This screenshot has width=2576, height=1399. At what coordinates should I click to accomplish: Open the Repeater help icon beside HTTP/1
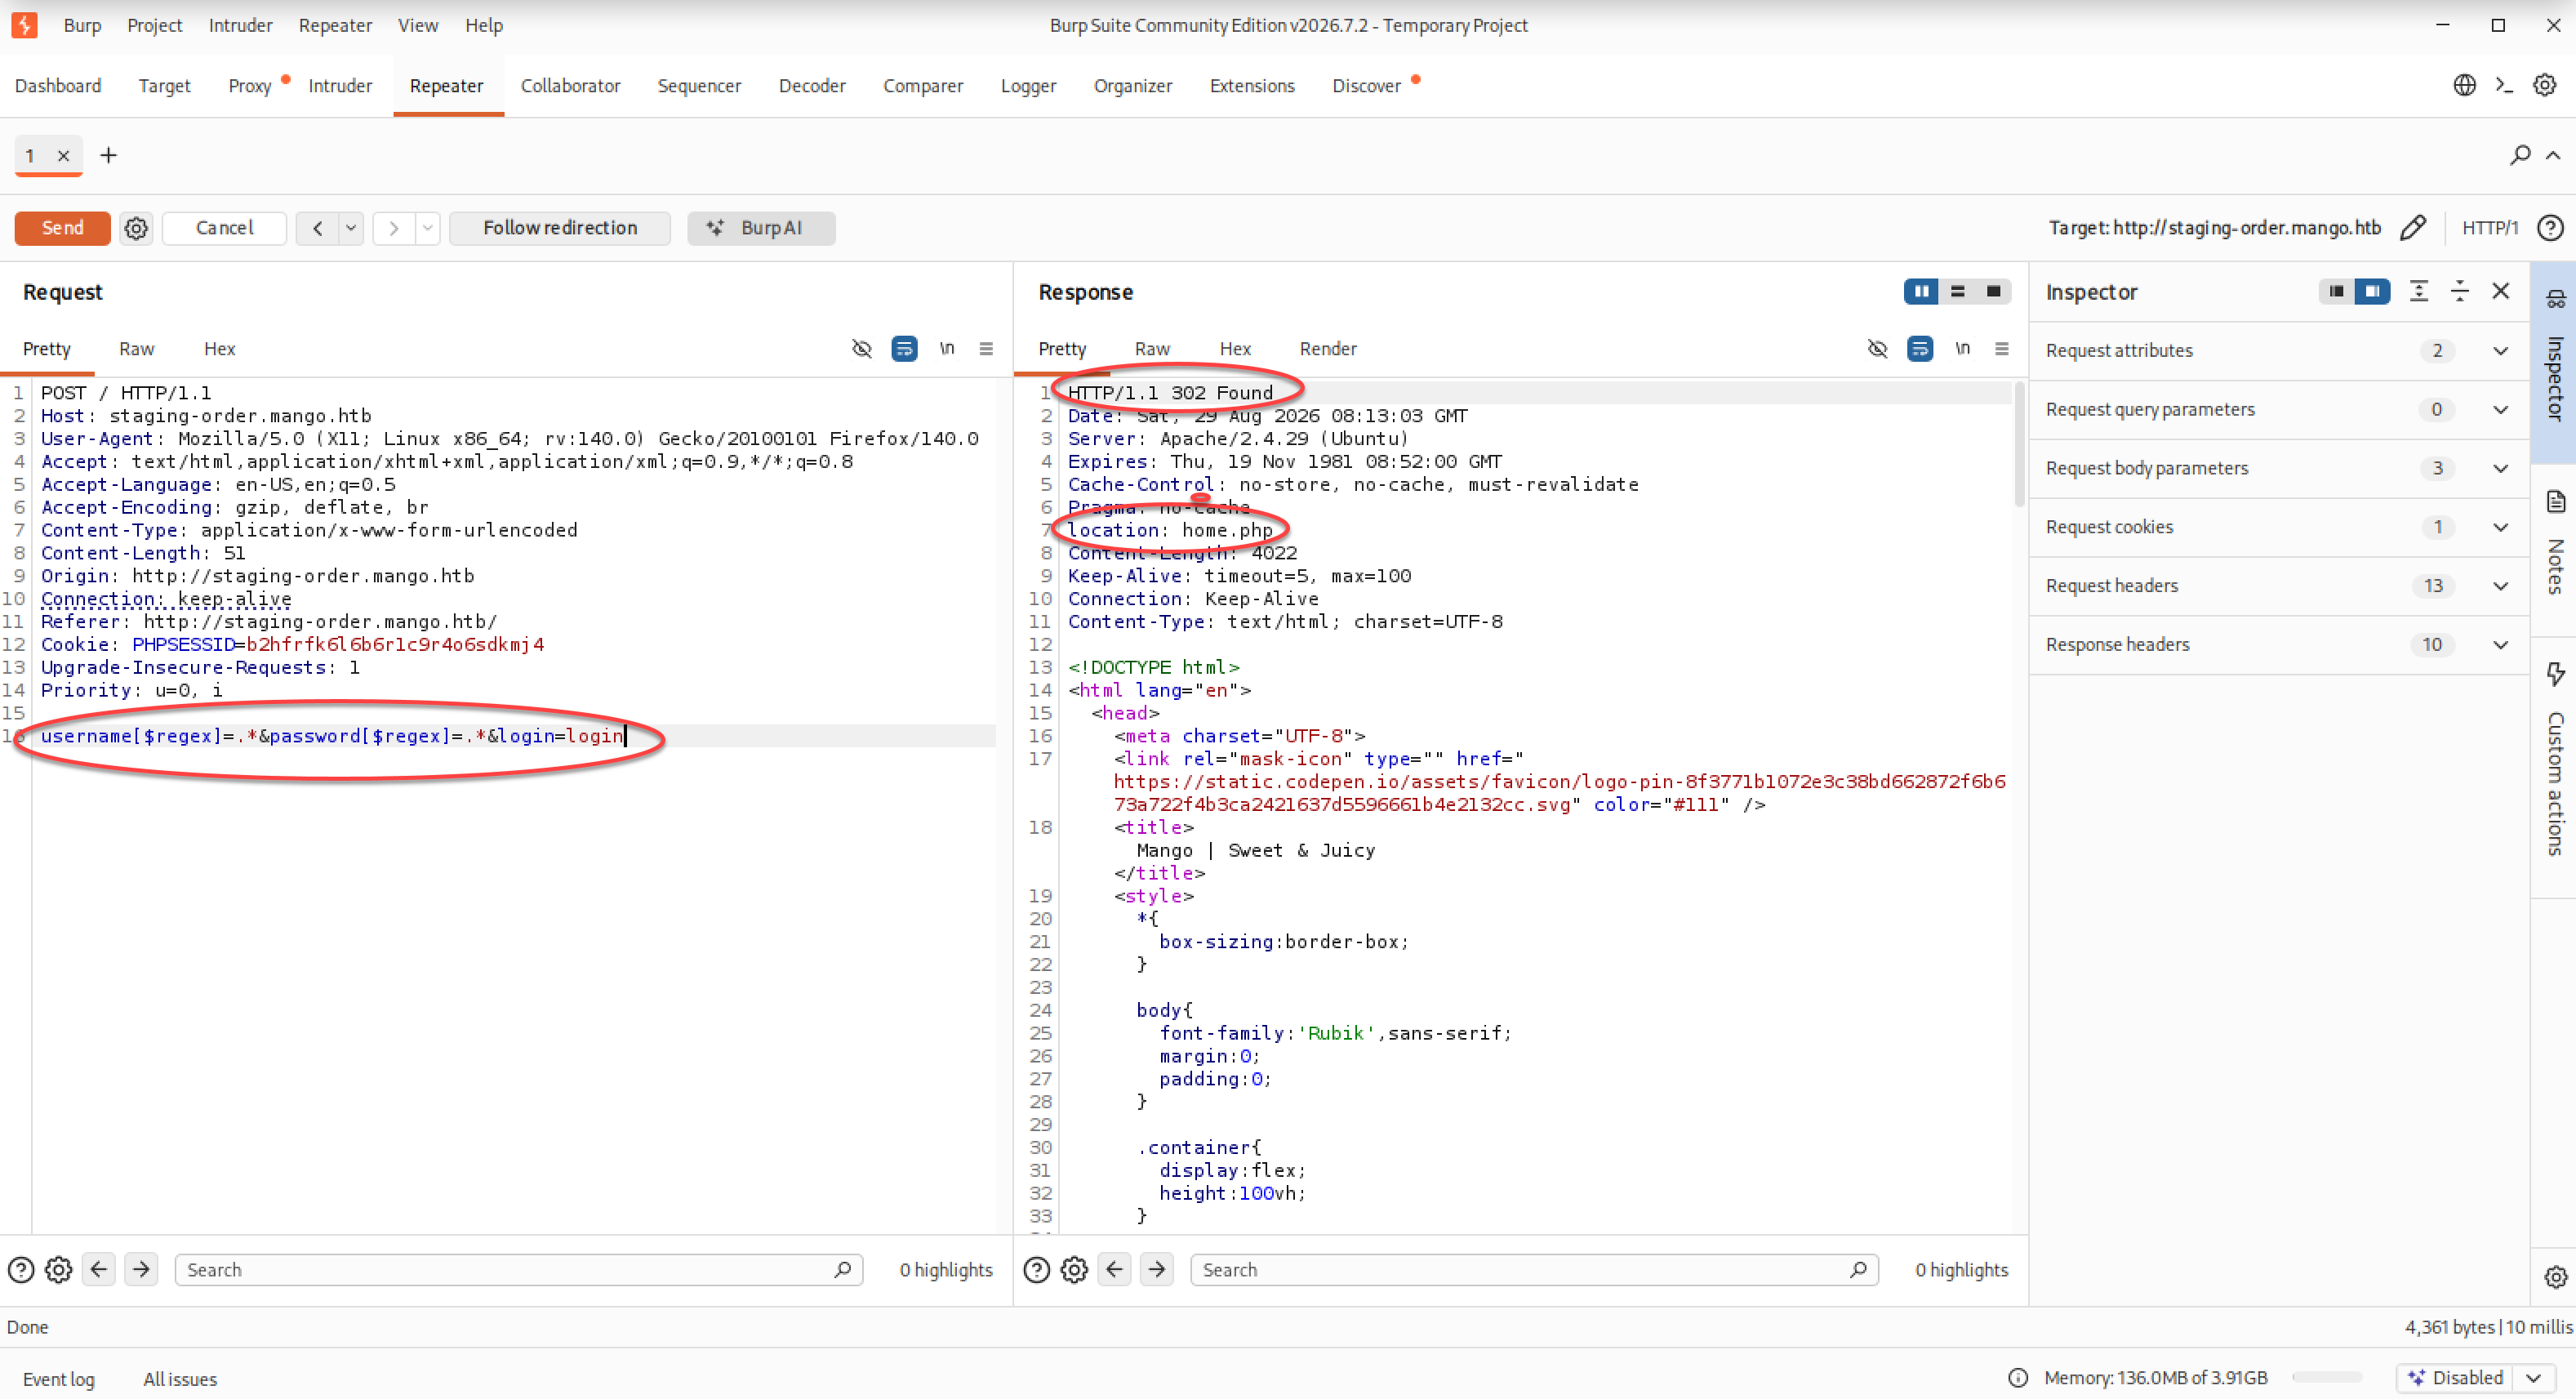click(2550, 228)
